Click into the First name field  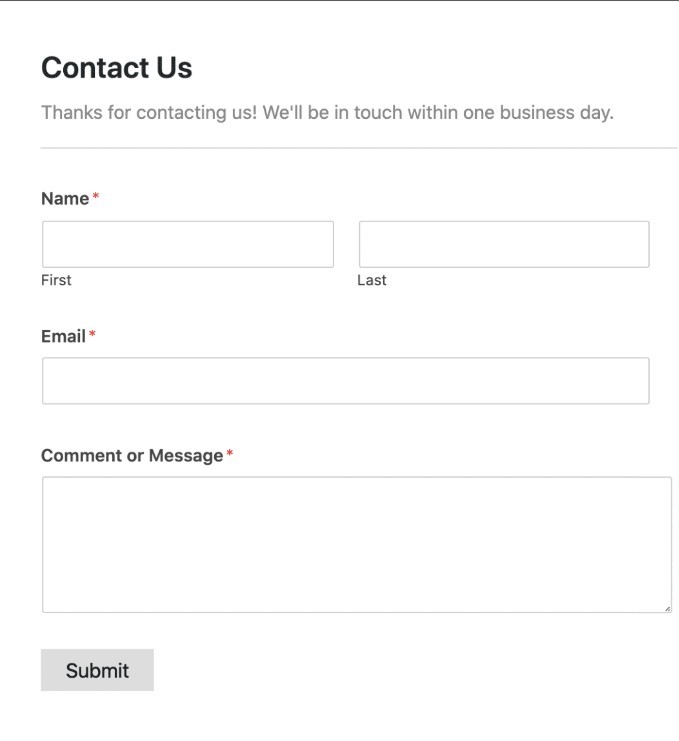(188, 244)
